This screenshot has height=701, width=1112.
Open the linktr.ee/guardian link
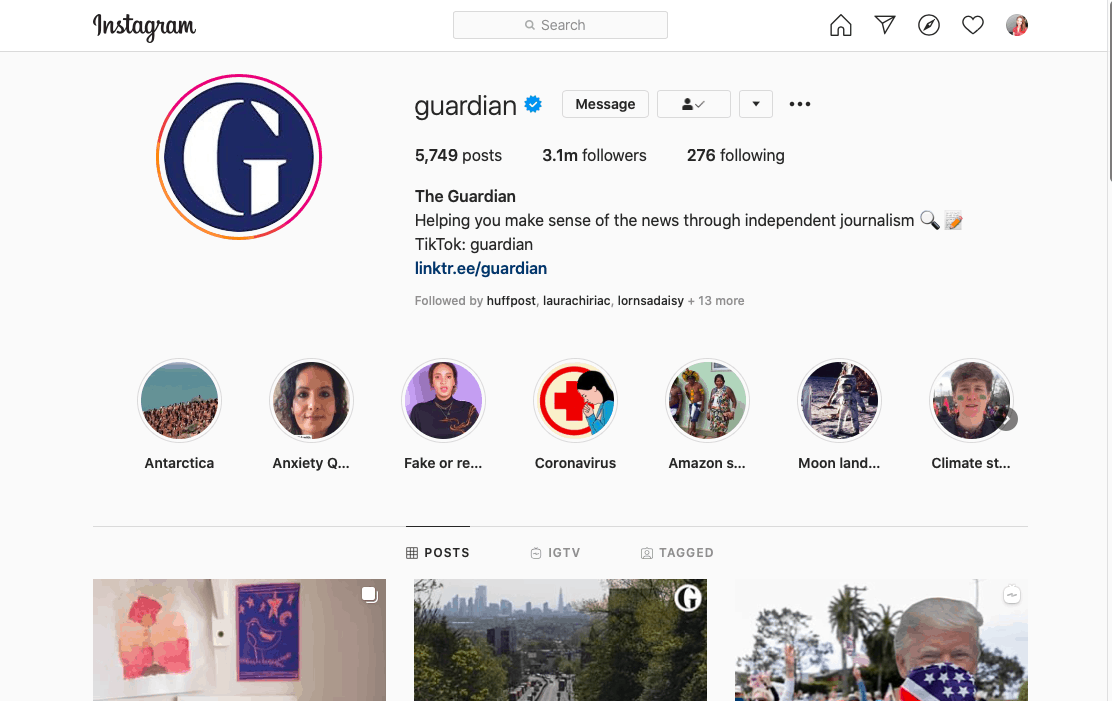(x=481, y=268)
